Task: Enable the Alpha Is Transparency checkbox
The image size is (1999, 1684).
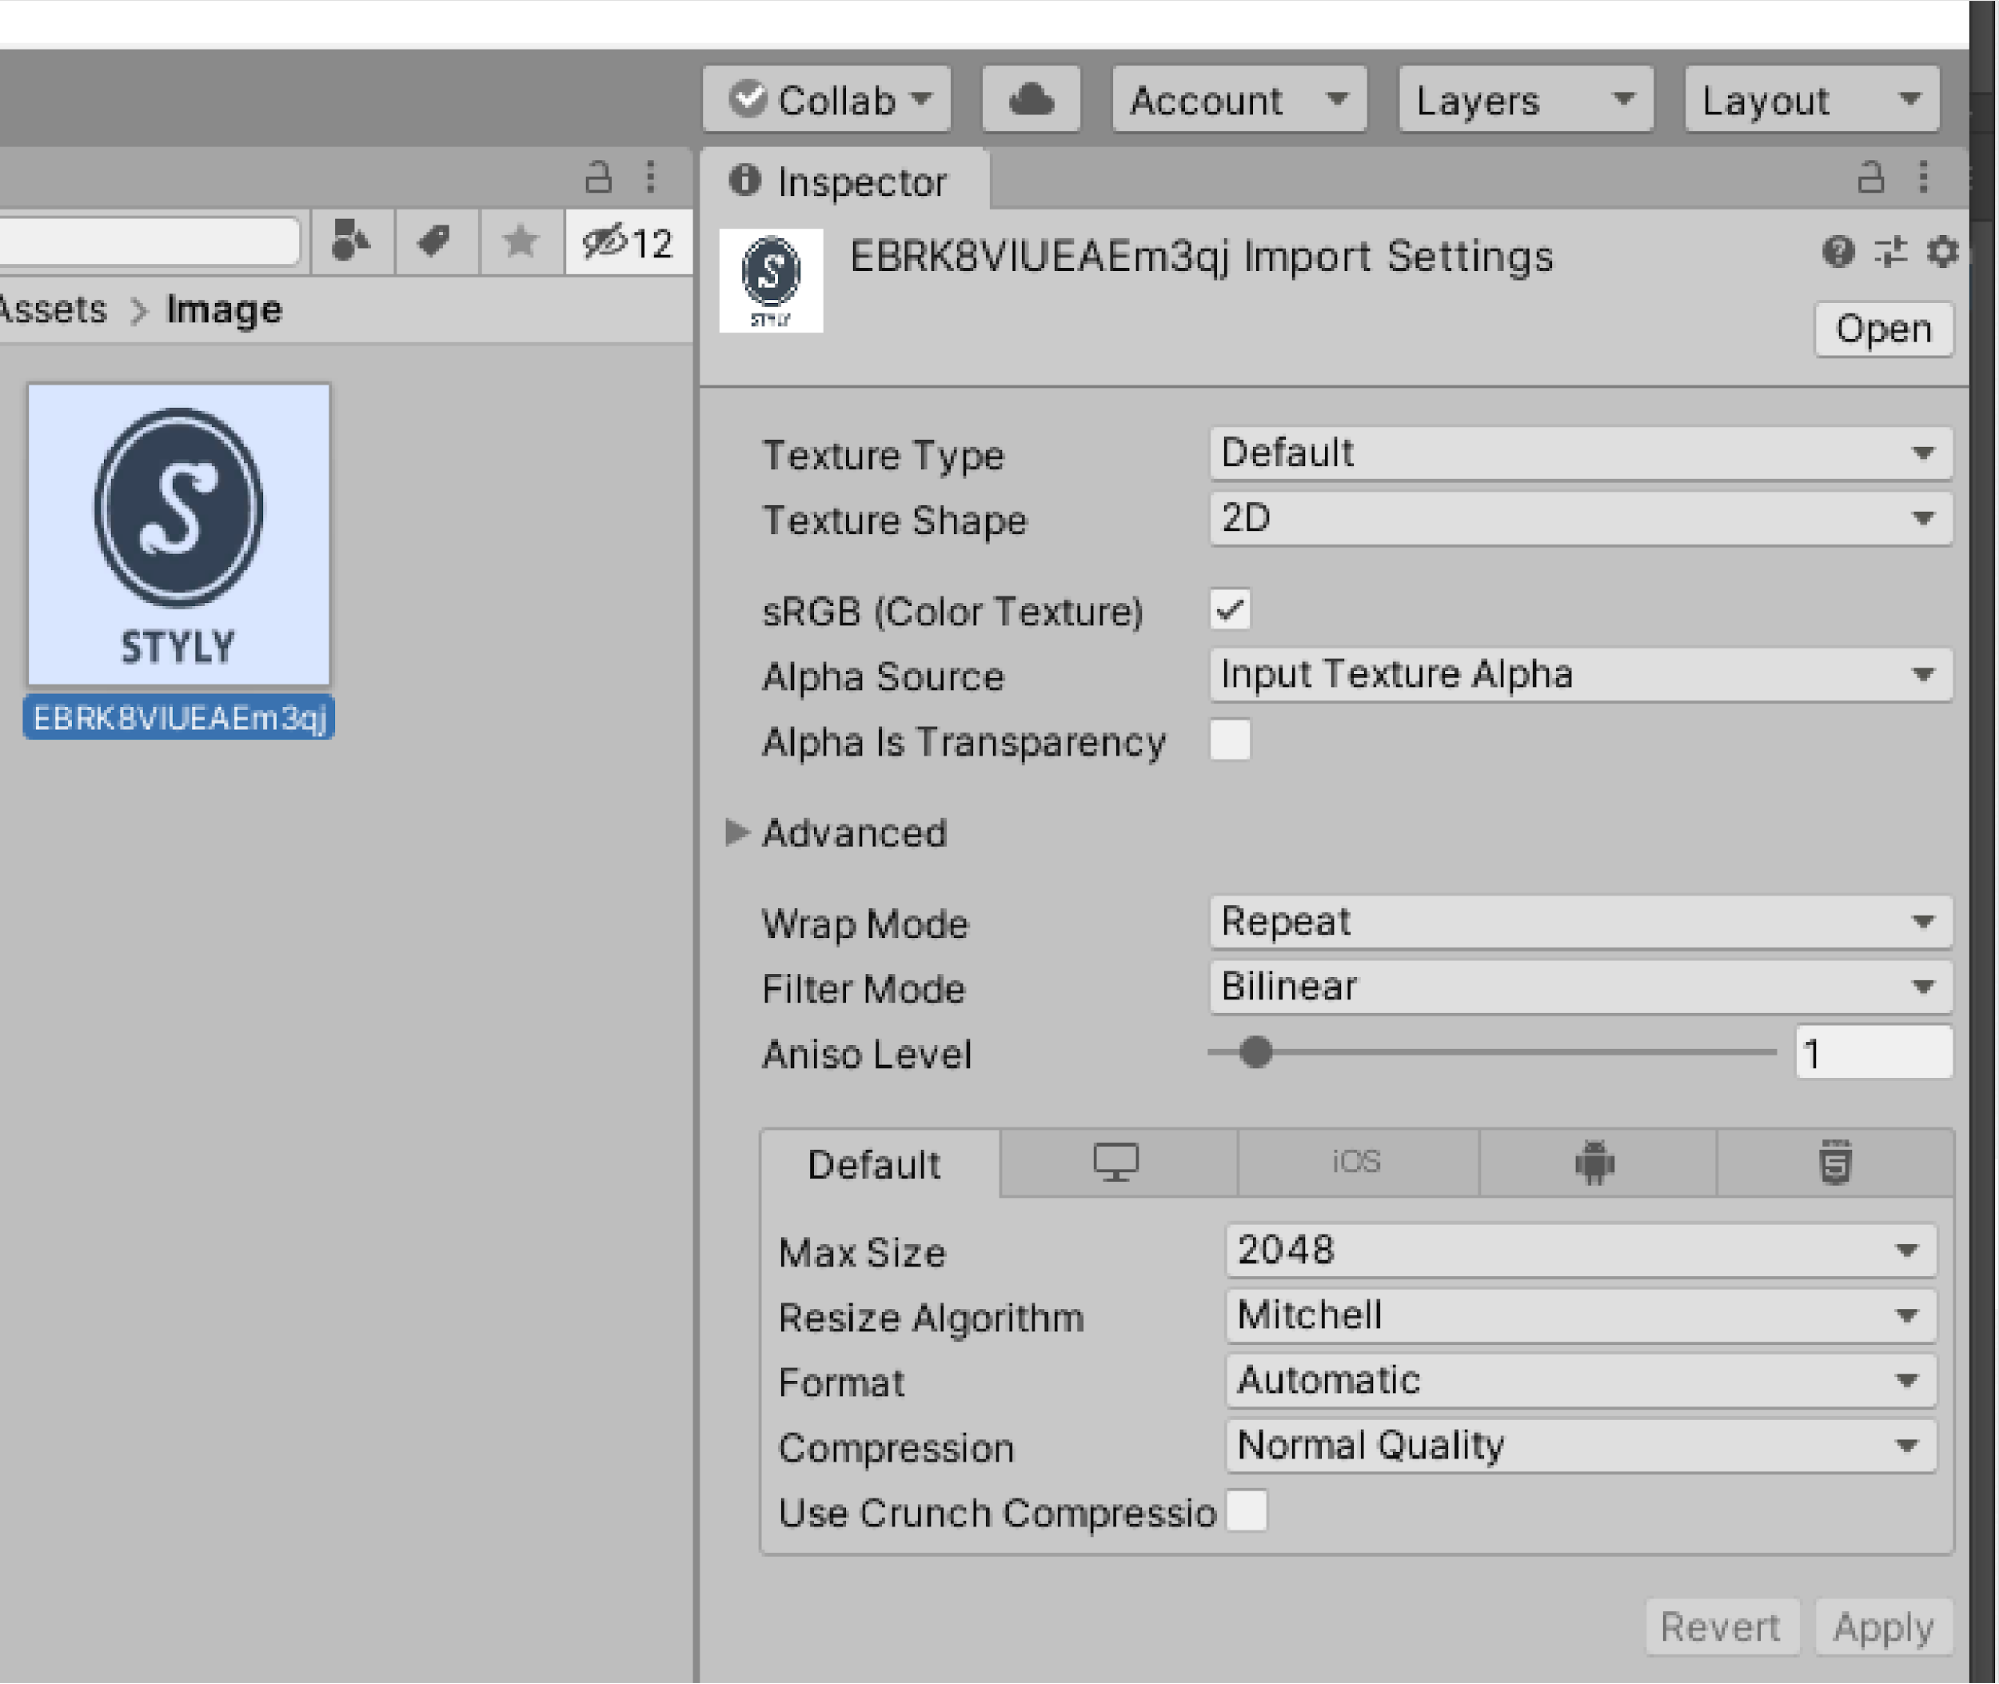Action: click(x=1230, y=741)
